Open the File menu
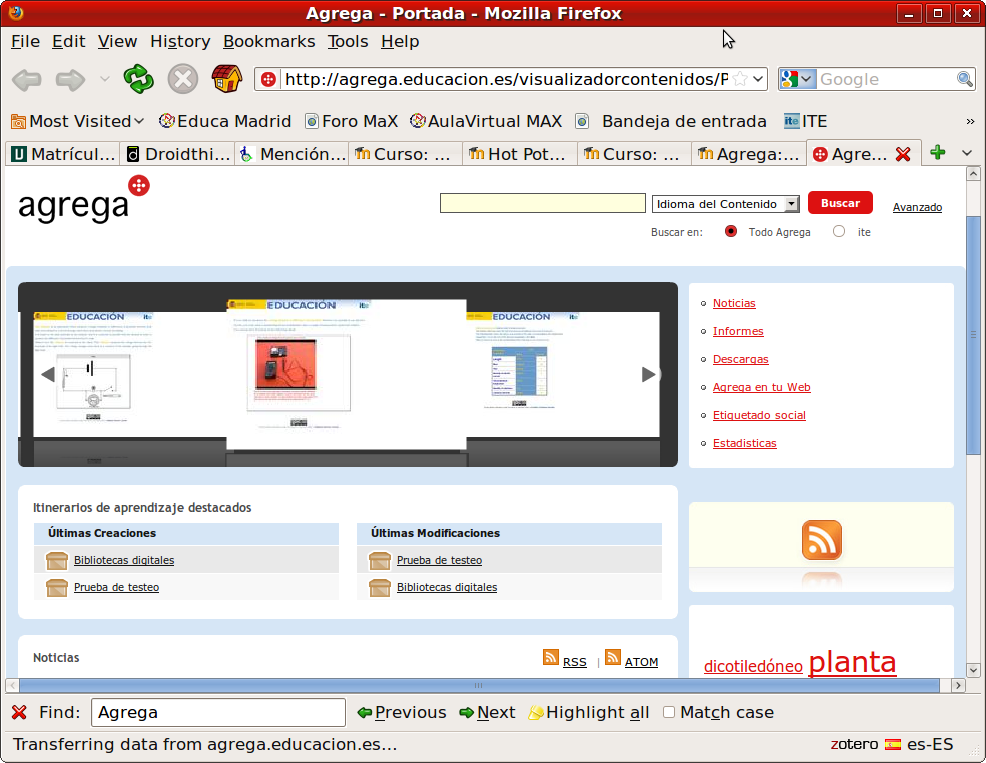Viewport: 986px width, 763px height. 26,42
